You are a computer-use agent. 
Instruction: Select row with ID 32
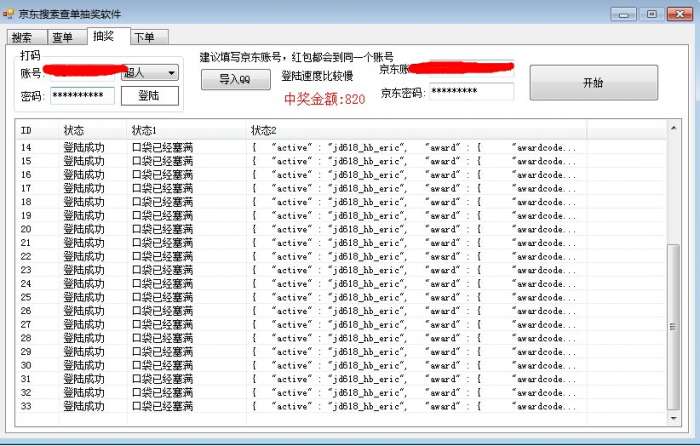pos(341,392)
